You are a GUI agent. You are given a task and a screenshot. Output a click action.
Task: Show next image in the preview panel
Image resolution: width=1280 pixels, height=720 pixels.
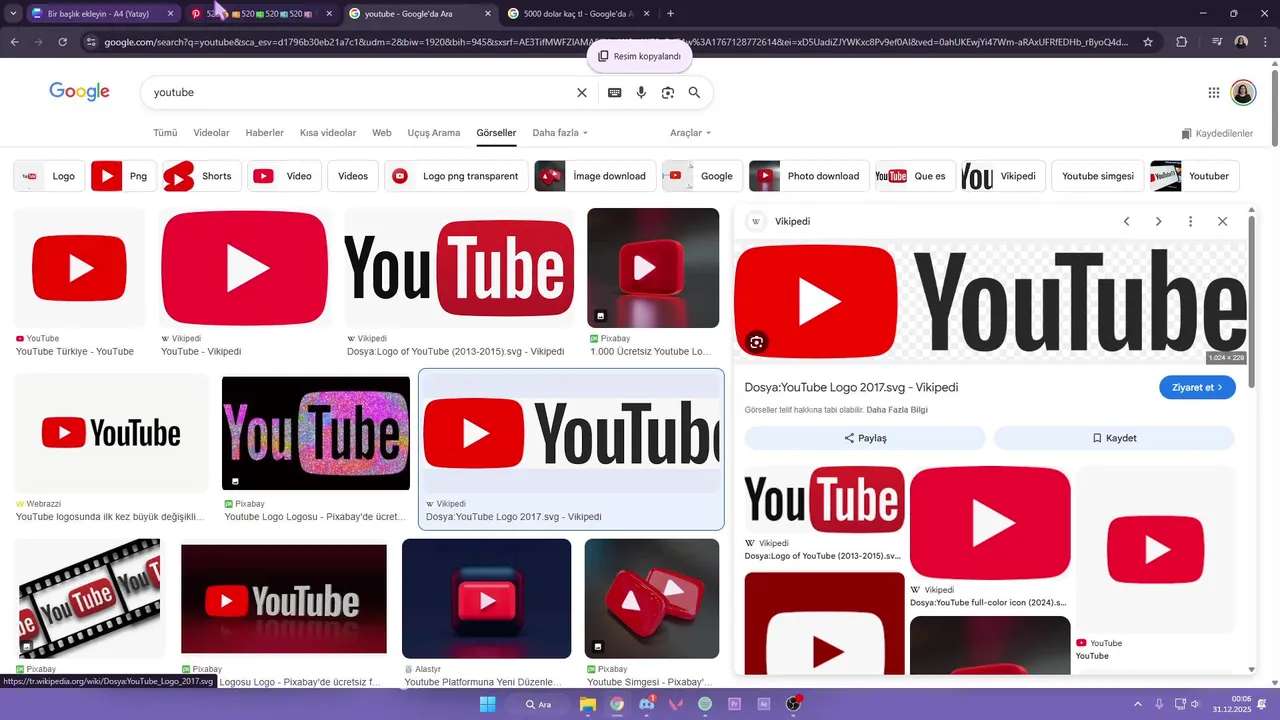pyautogui.click(x=1158, y=221)
